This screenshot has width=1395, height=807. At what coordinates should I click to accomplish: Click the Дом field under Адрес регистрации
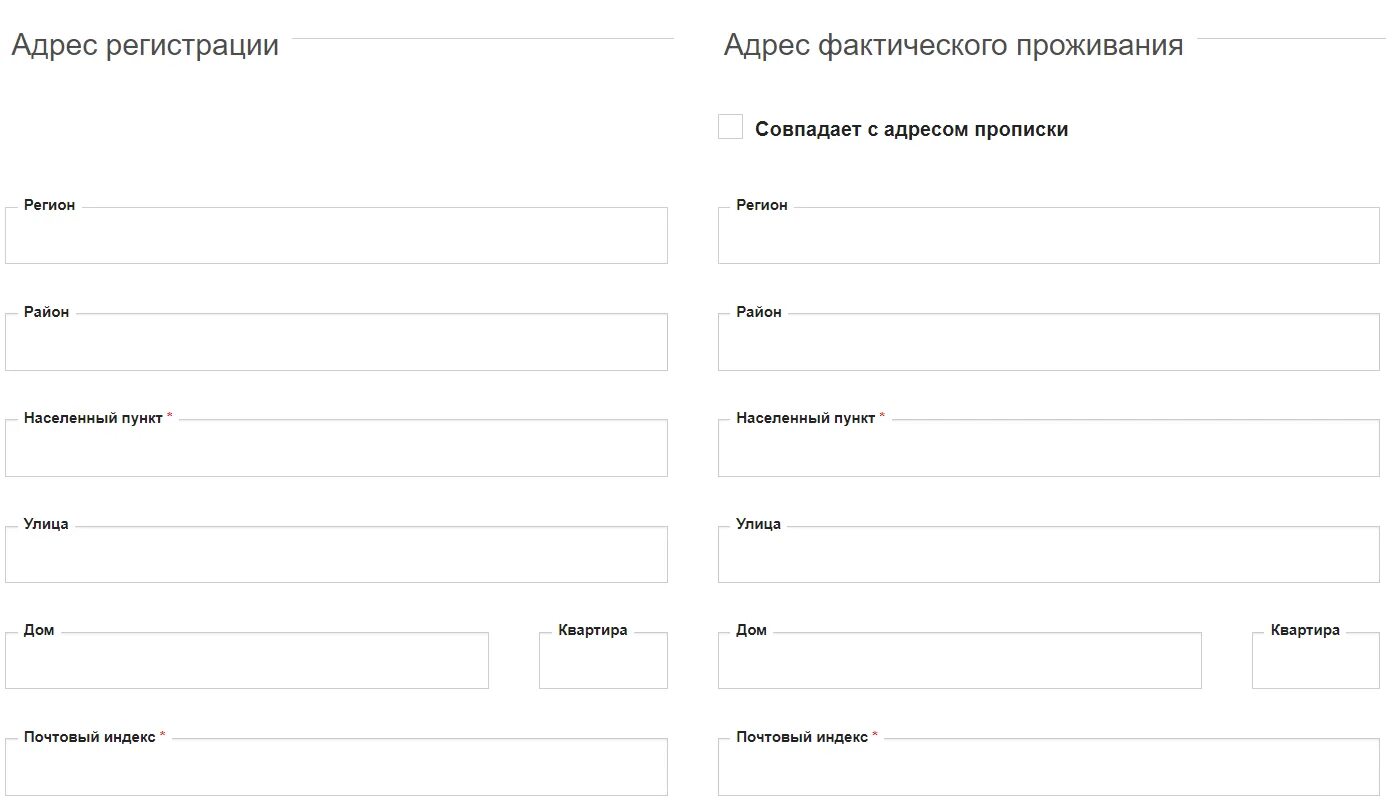coord(247,660)
